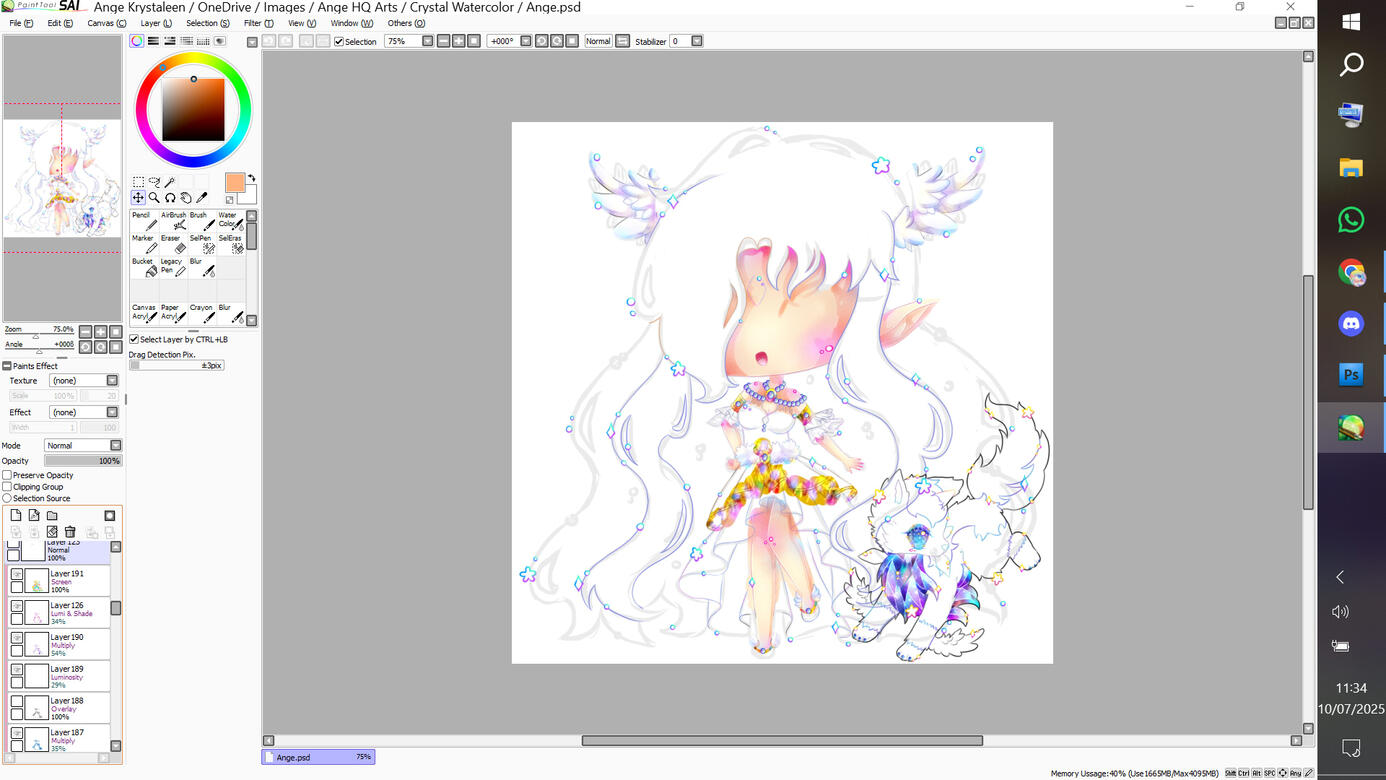Image resolution: width=1386 pixels, height=780 pixels.
Task: Select the Magic Wand tool
Action: coord(170,182)
